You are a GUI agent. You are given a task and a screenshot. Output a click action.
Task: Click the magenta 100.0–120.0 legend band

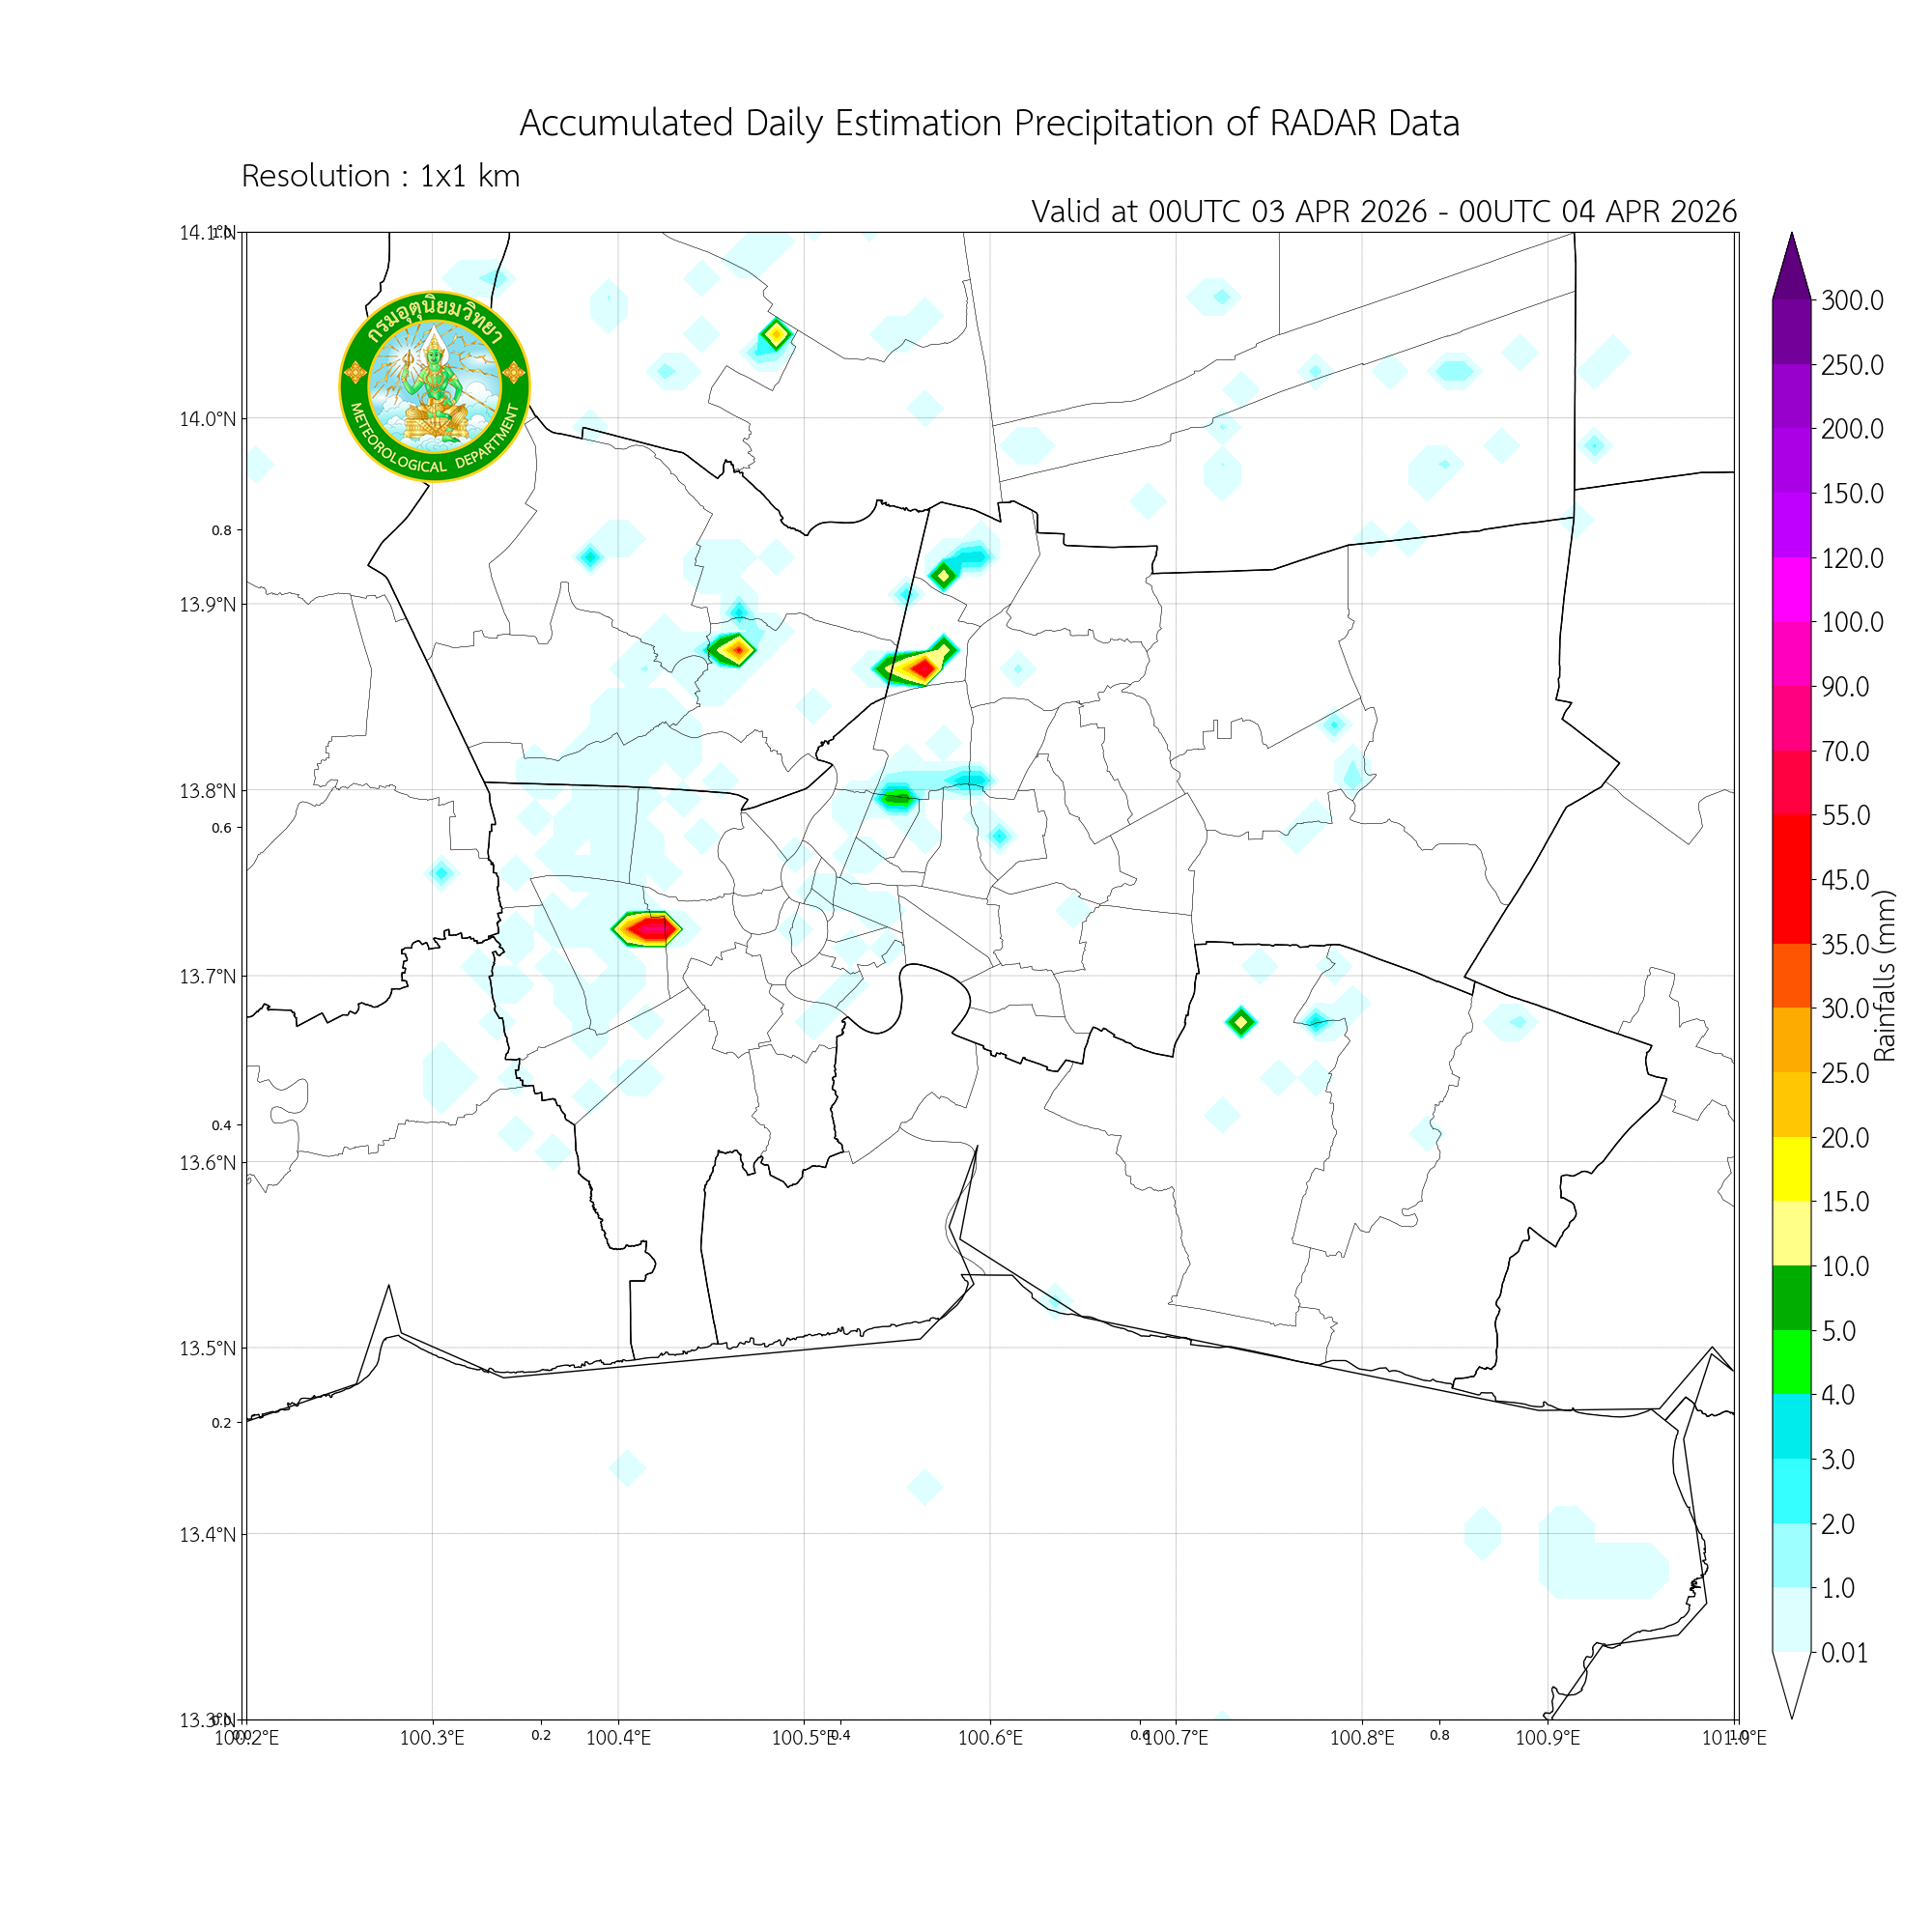pyautogui.click(x=1791, y=589)
